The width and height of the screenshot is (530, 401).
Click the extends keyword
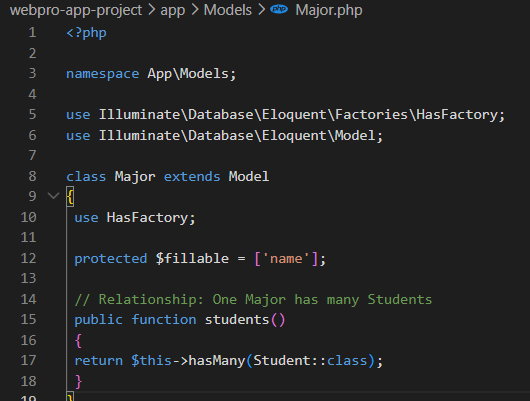(192, 176)
